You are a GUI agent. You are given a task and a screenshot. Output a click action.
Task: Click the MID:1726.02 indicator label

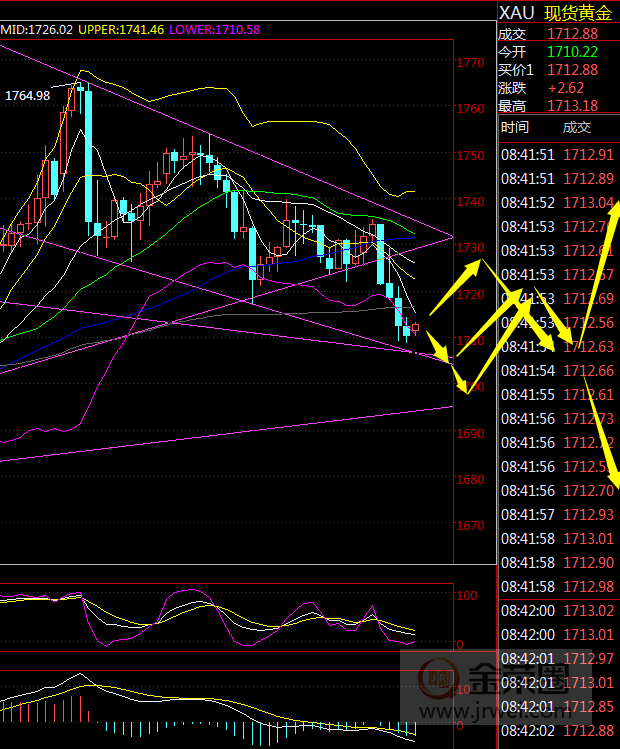(x=34, y=30)
